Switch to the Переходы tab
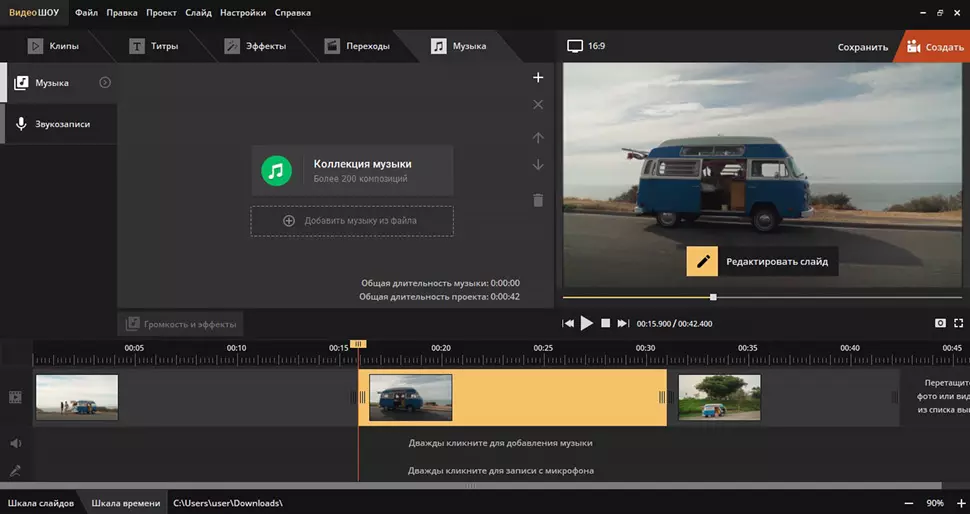 (357, 46)
